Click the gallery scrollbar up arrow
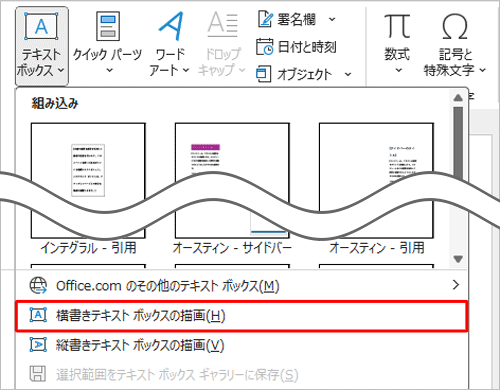 coord(458,98)
